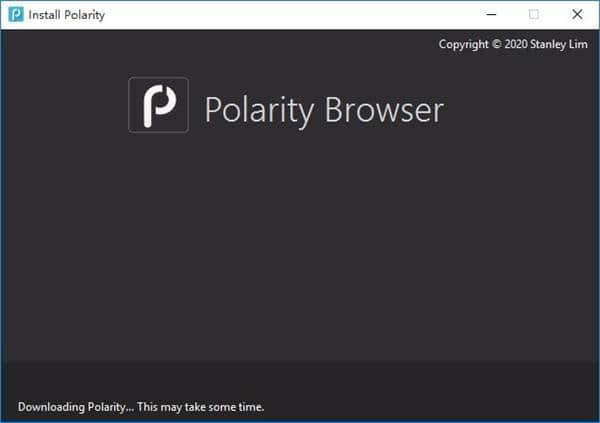Click the word "Browser" in the large heading
Screen dimensions: 600x423
[x=381, y=109]
